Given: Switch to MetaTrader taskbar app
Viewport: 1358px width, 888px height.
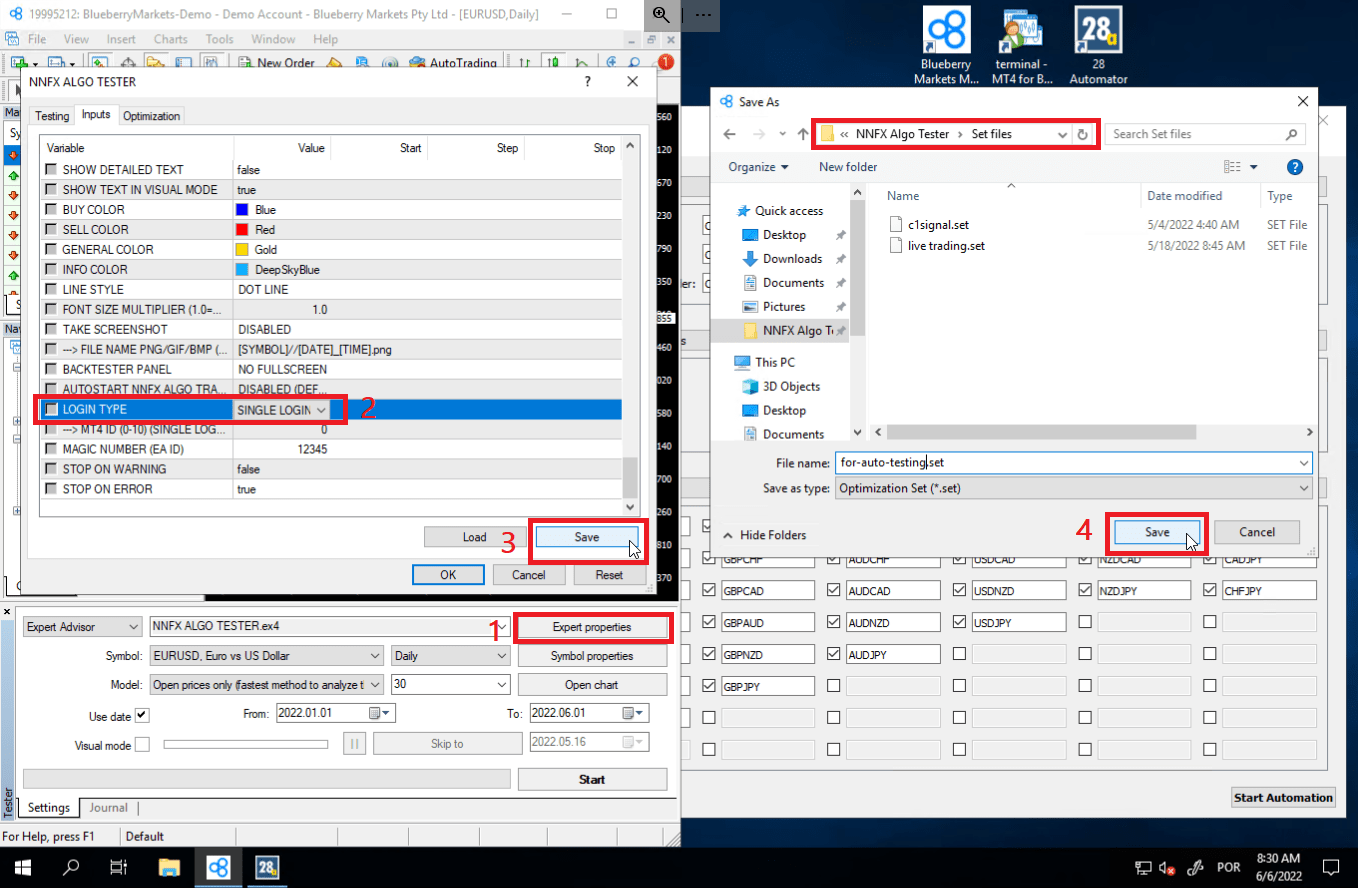Looking at the screenshot, I should 218,867.
